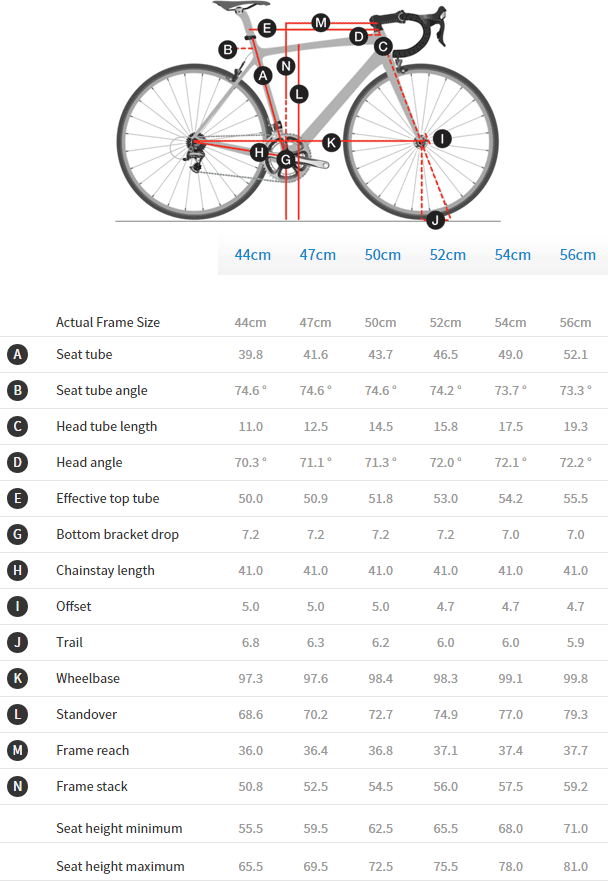Screen dimensions: 608x881
Task: Choose the 52cm size tab
Action: (448, 255)
